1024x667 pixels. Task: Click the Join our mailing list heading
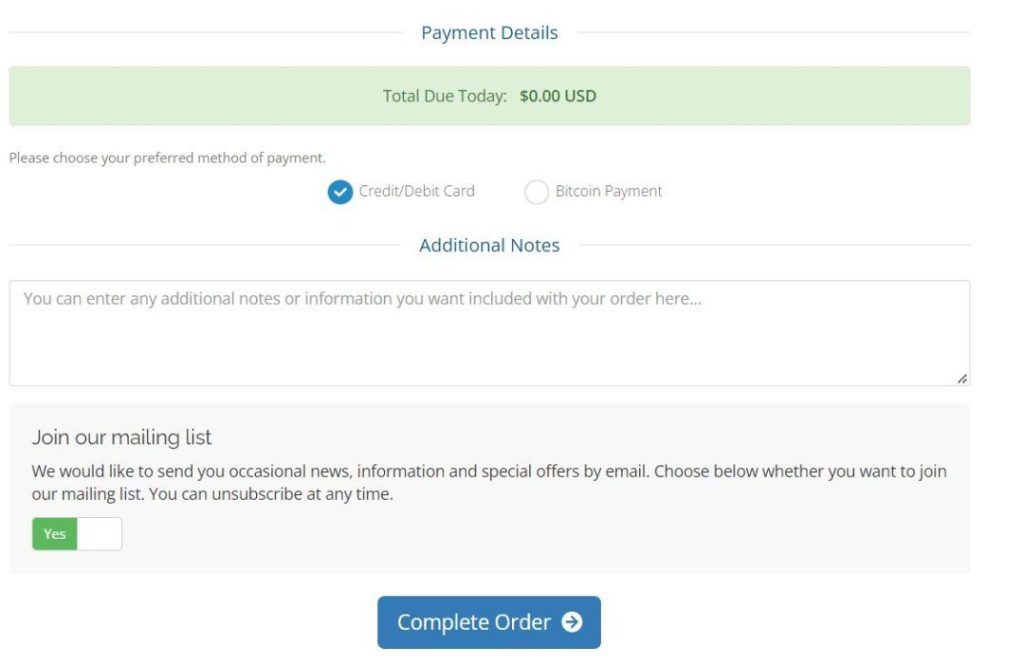122,437
